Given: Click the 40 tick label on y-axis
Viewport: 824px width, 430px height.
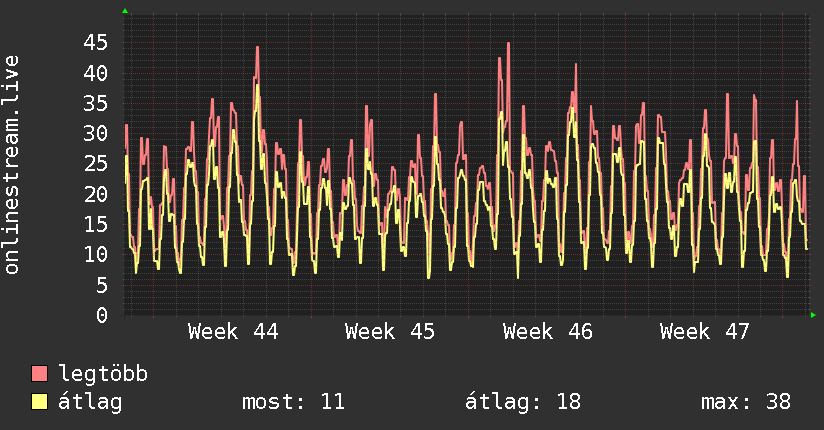Looking at the screenshot, I should tap(96, 73).
